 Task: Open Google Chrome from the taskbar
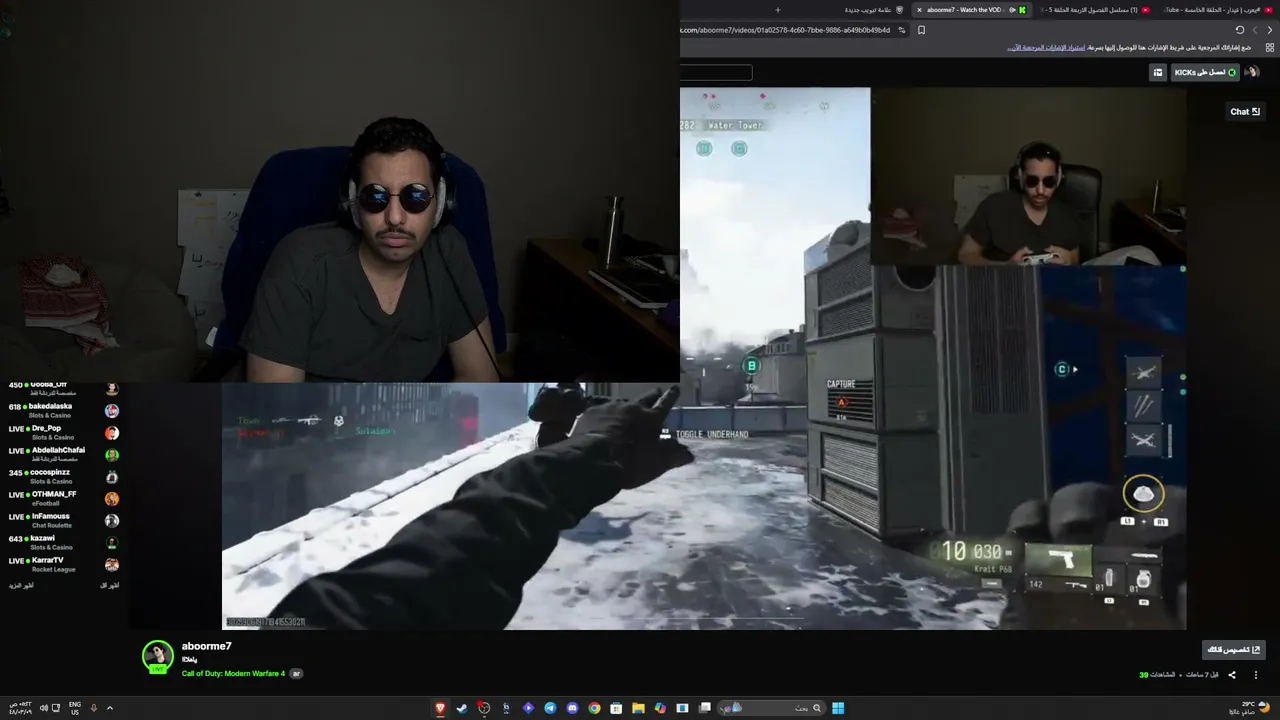594,708
